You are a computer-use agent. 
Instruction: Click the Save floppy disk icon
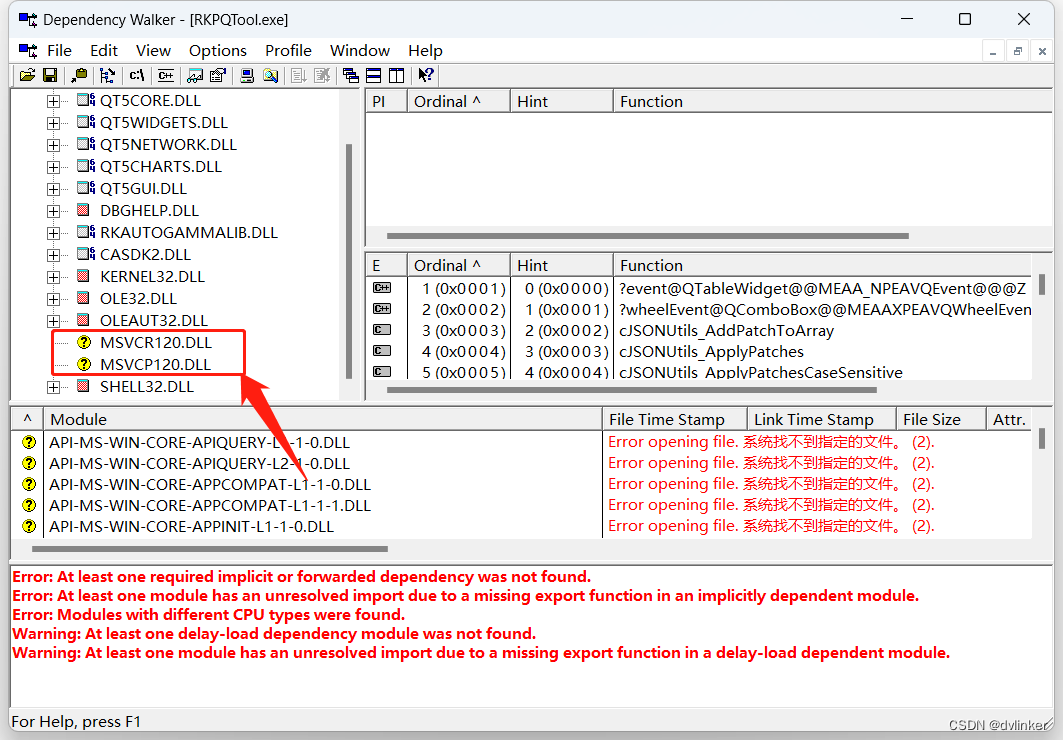coord(50,75)
